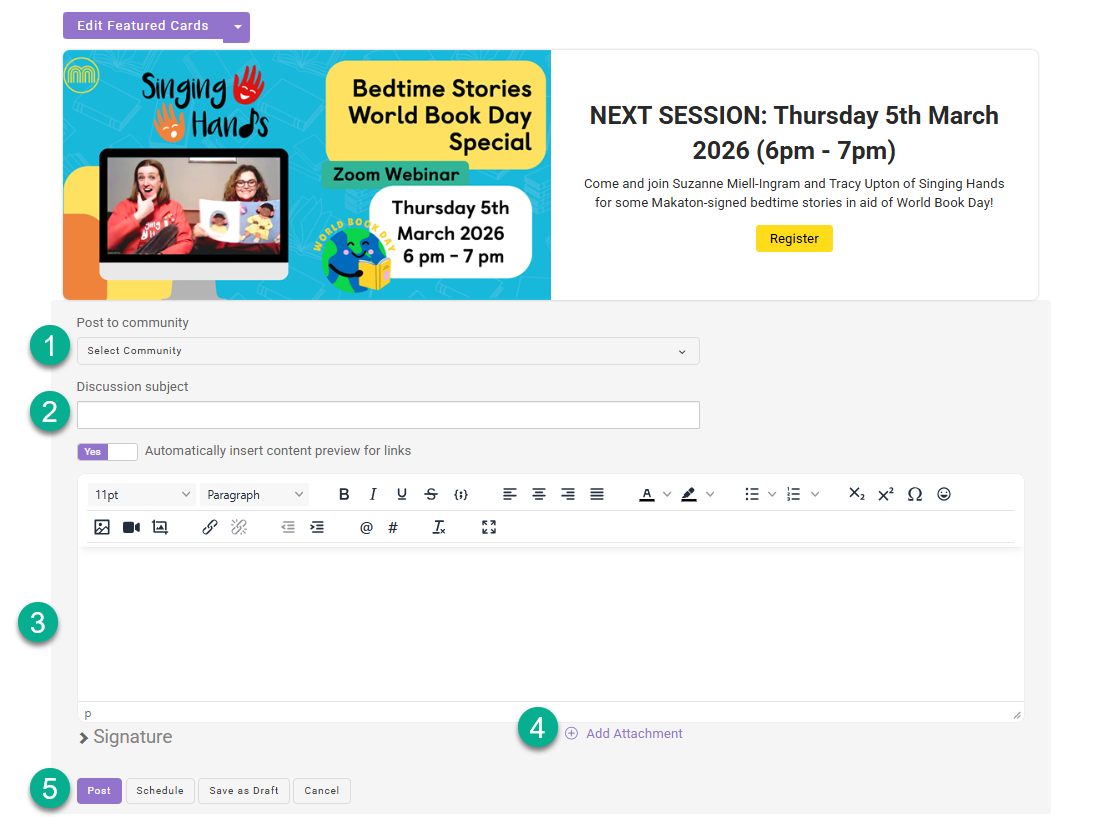Viewport: 1101px width, 838px height.
Task: Open text color dropdown arrow
Action: pos(667,495)
